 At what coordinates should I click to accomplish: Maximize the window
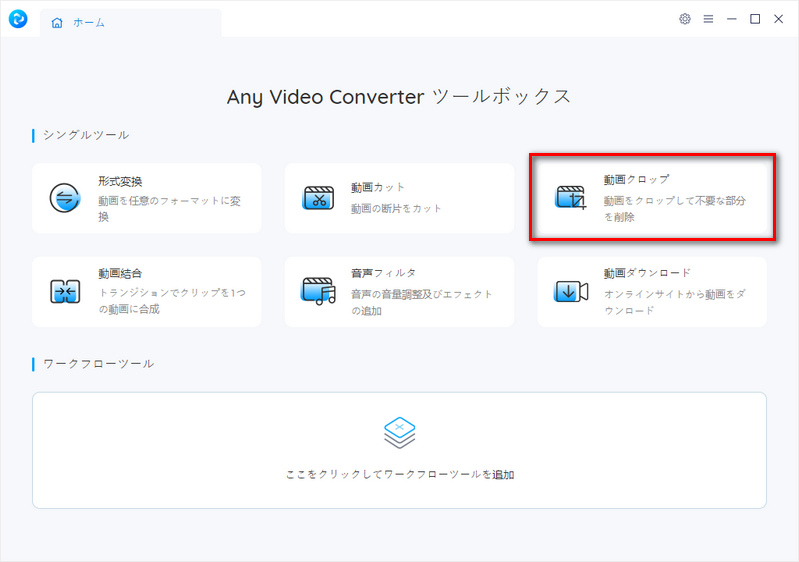tap(755, 19)
